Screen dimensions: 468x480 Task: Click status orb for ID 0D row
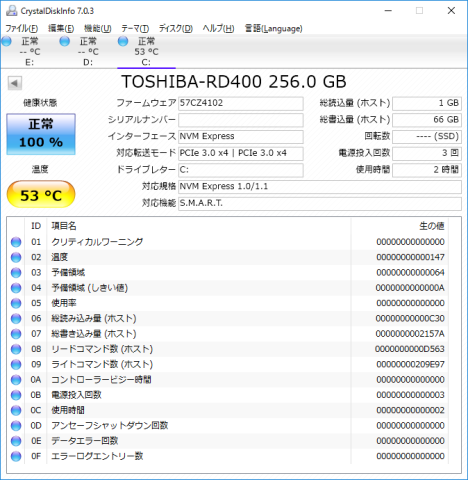click(16, 426)
